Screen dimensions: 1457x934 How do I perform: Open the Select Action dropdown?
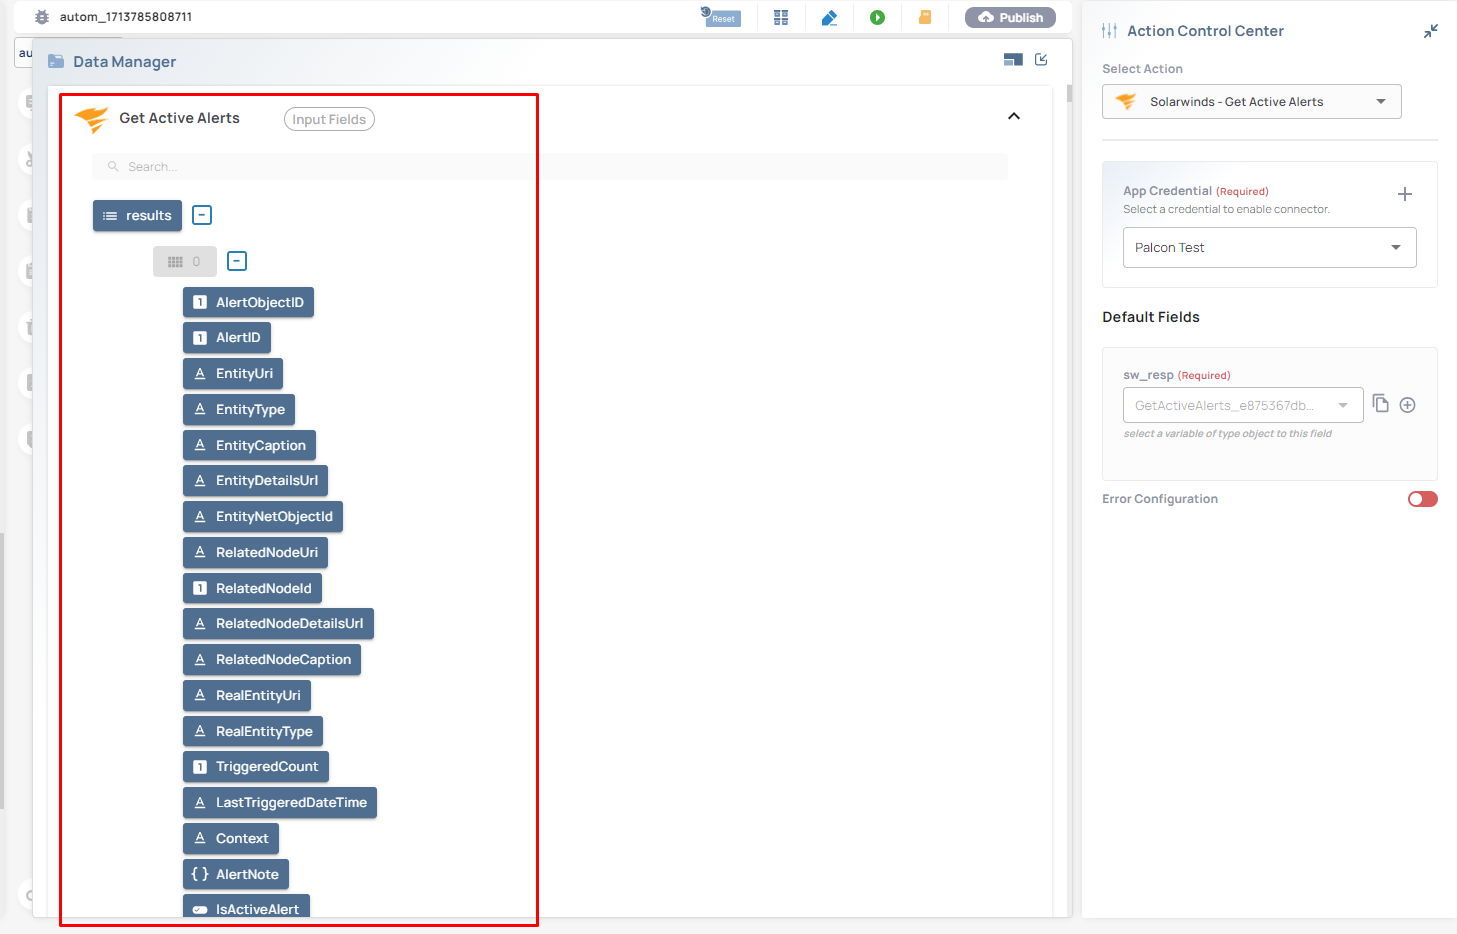pos(1251,102)
